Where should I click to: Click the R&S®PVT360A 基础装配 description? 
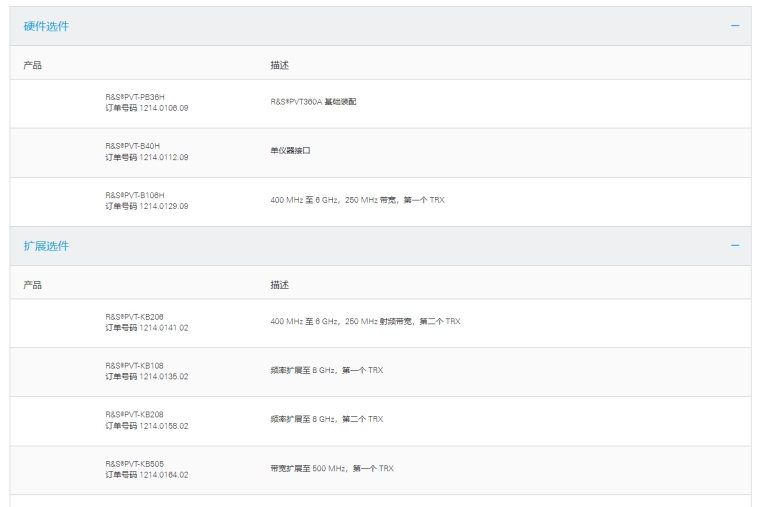(313, 102)
